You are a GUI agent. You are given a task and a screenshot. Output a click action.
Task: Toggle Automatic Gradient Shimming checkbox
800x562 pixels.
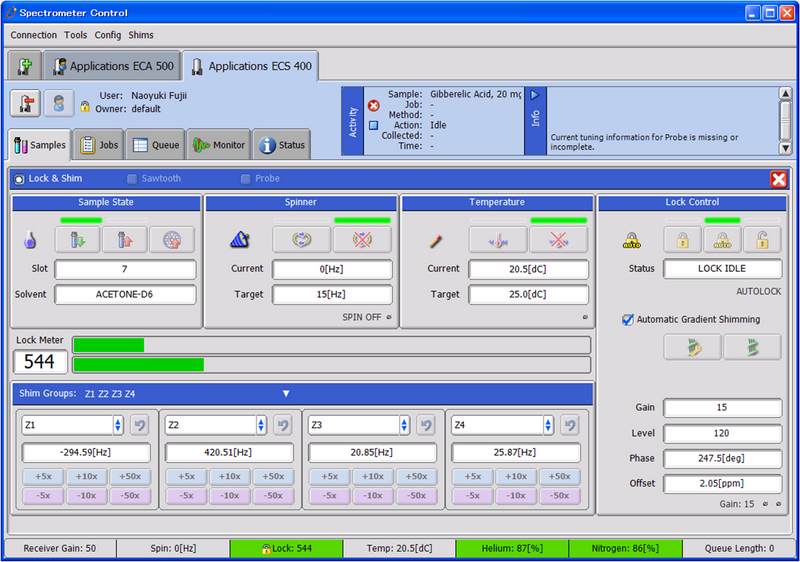coord(628,320)
